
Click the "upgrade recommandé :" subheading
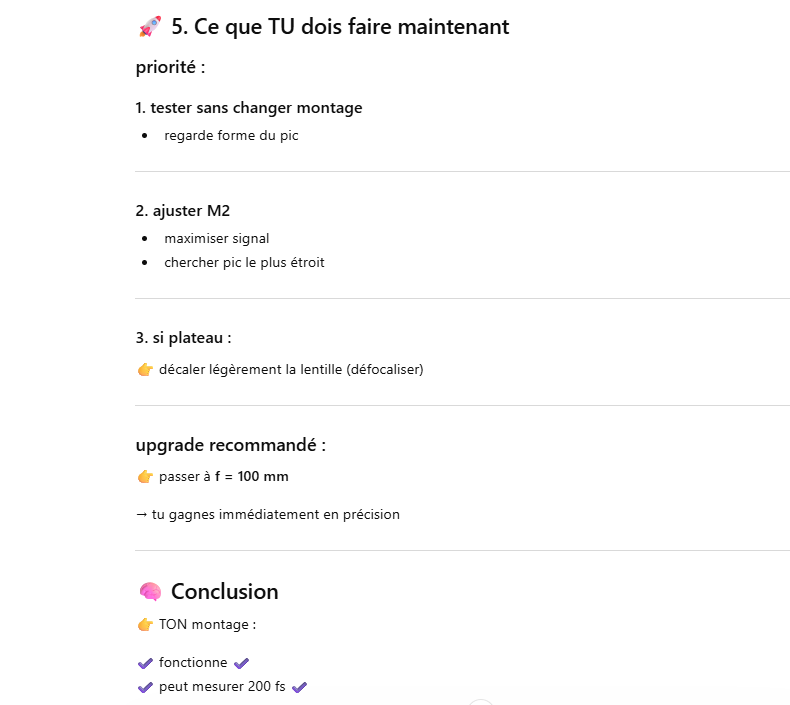pyautogui.click(x=230, y=445)
